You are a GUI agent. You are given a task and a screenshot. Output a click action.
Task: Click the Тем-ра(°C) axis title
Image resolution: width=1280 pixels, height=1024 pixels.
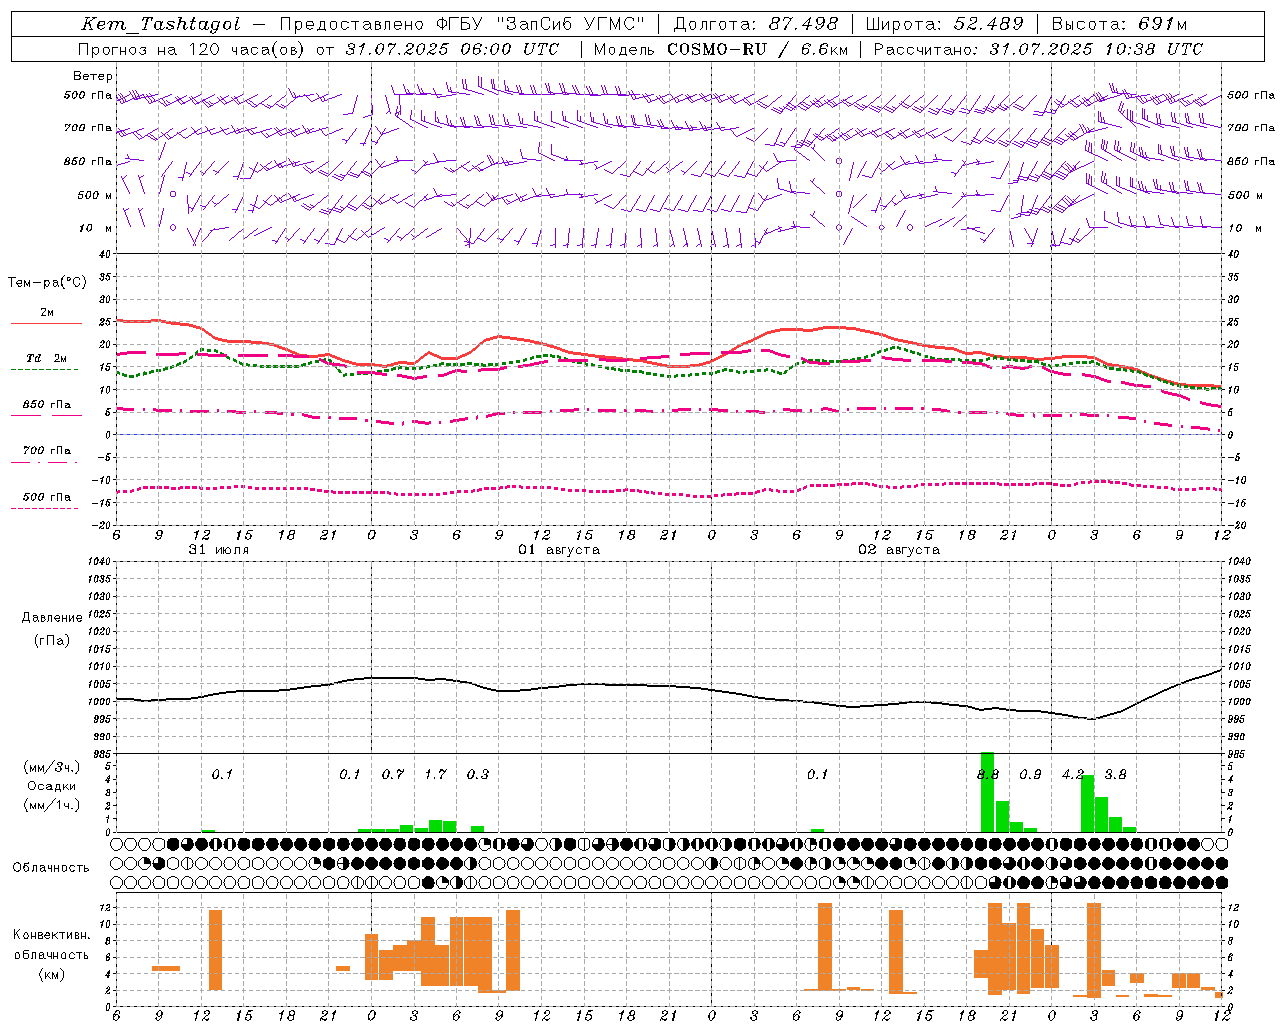point(47,283)
